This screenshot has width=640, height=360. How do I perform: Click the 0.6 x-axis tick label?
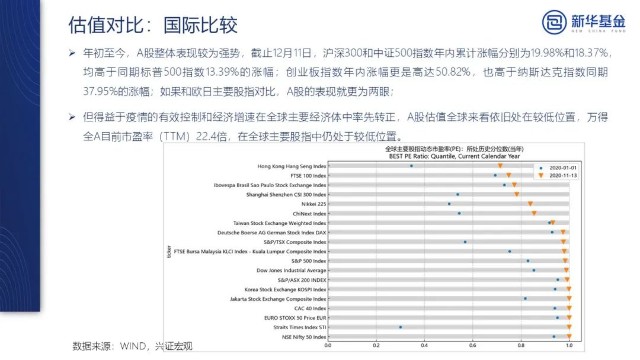tap(473, 345)
